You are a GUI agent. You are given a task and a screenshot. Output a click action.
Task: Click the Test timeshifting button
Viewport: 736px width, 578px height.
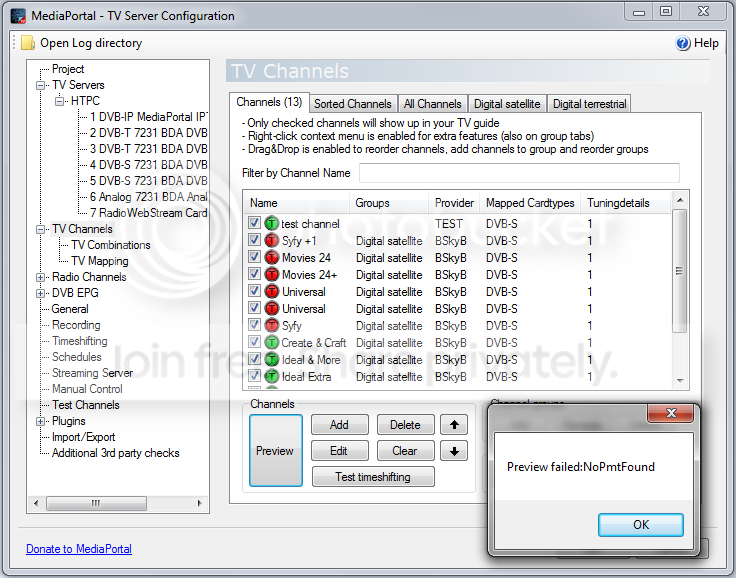(x=373, y=477)
